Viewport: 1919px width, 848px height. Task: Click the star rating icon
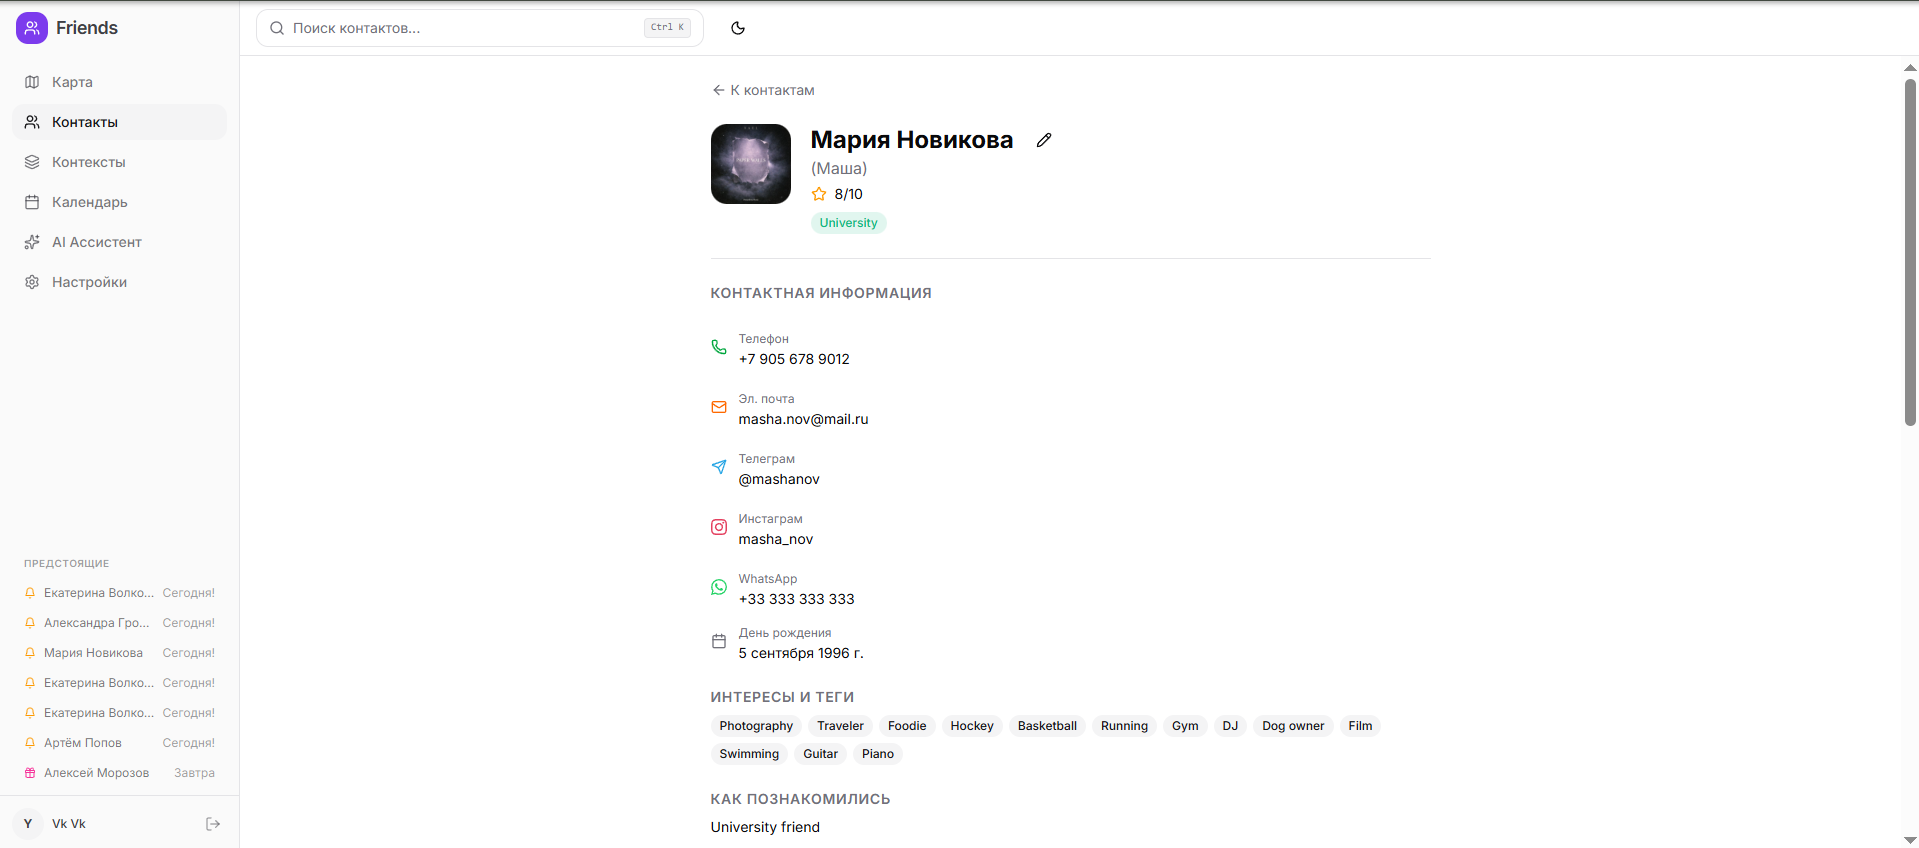(819, 194)
